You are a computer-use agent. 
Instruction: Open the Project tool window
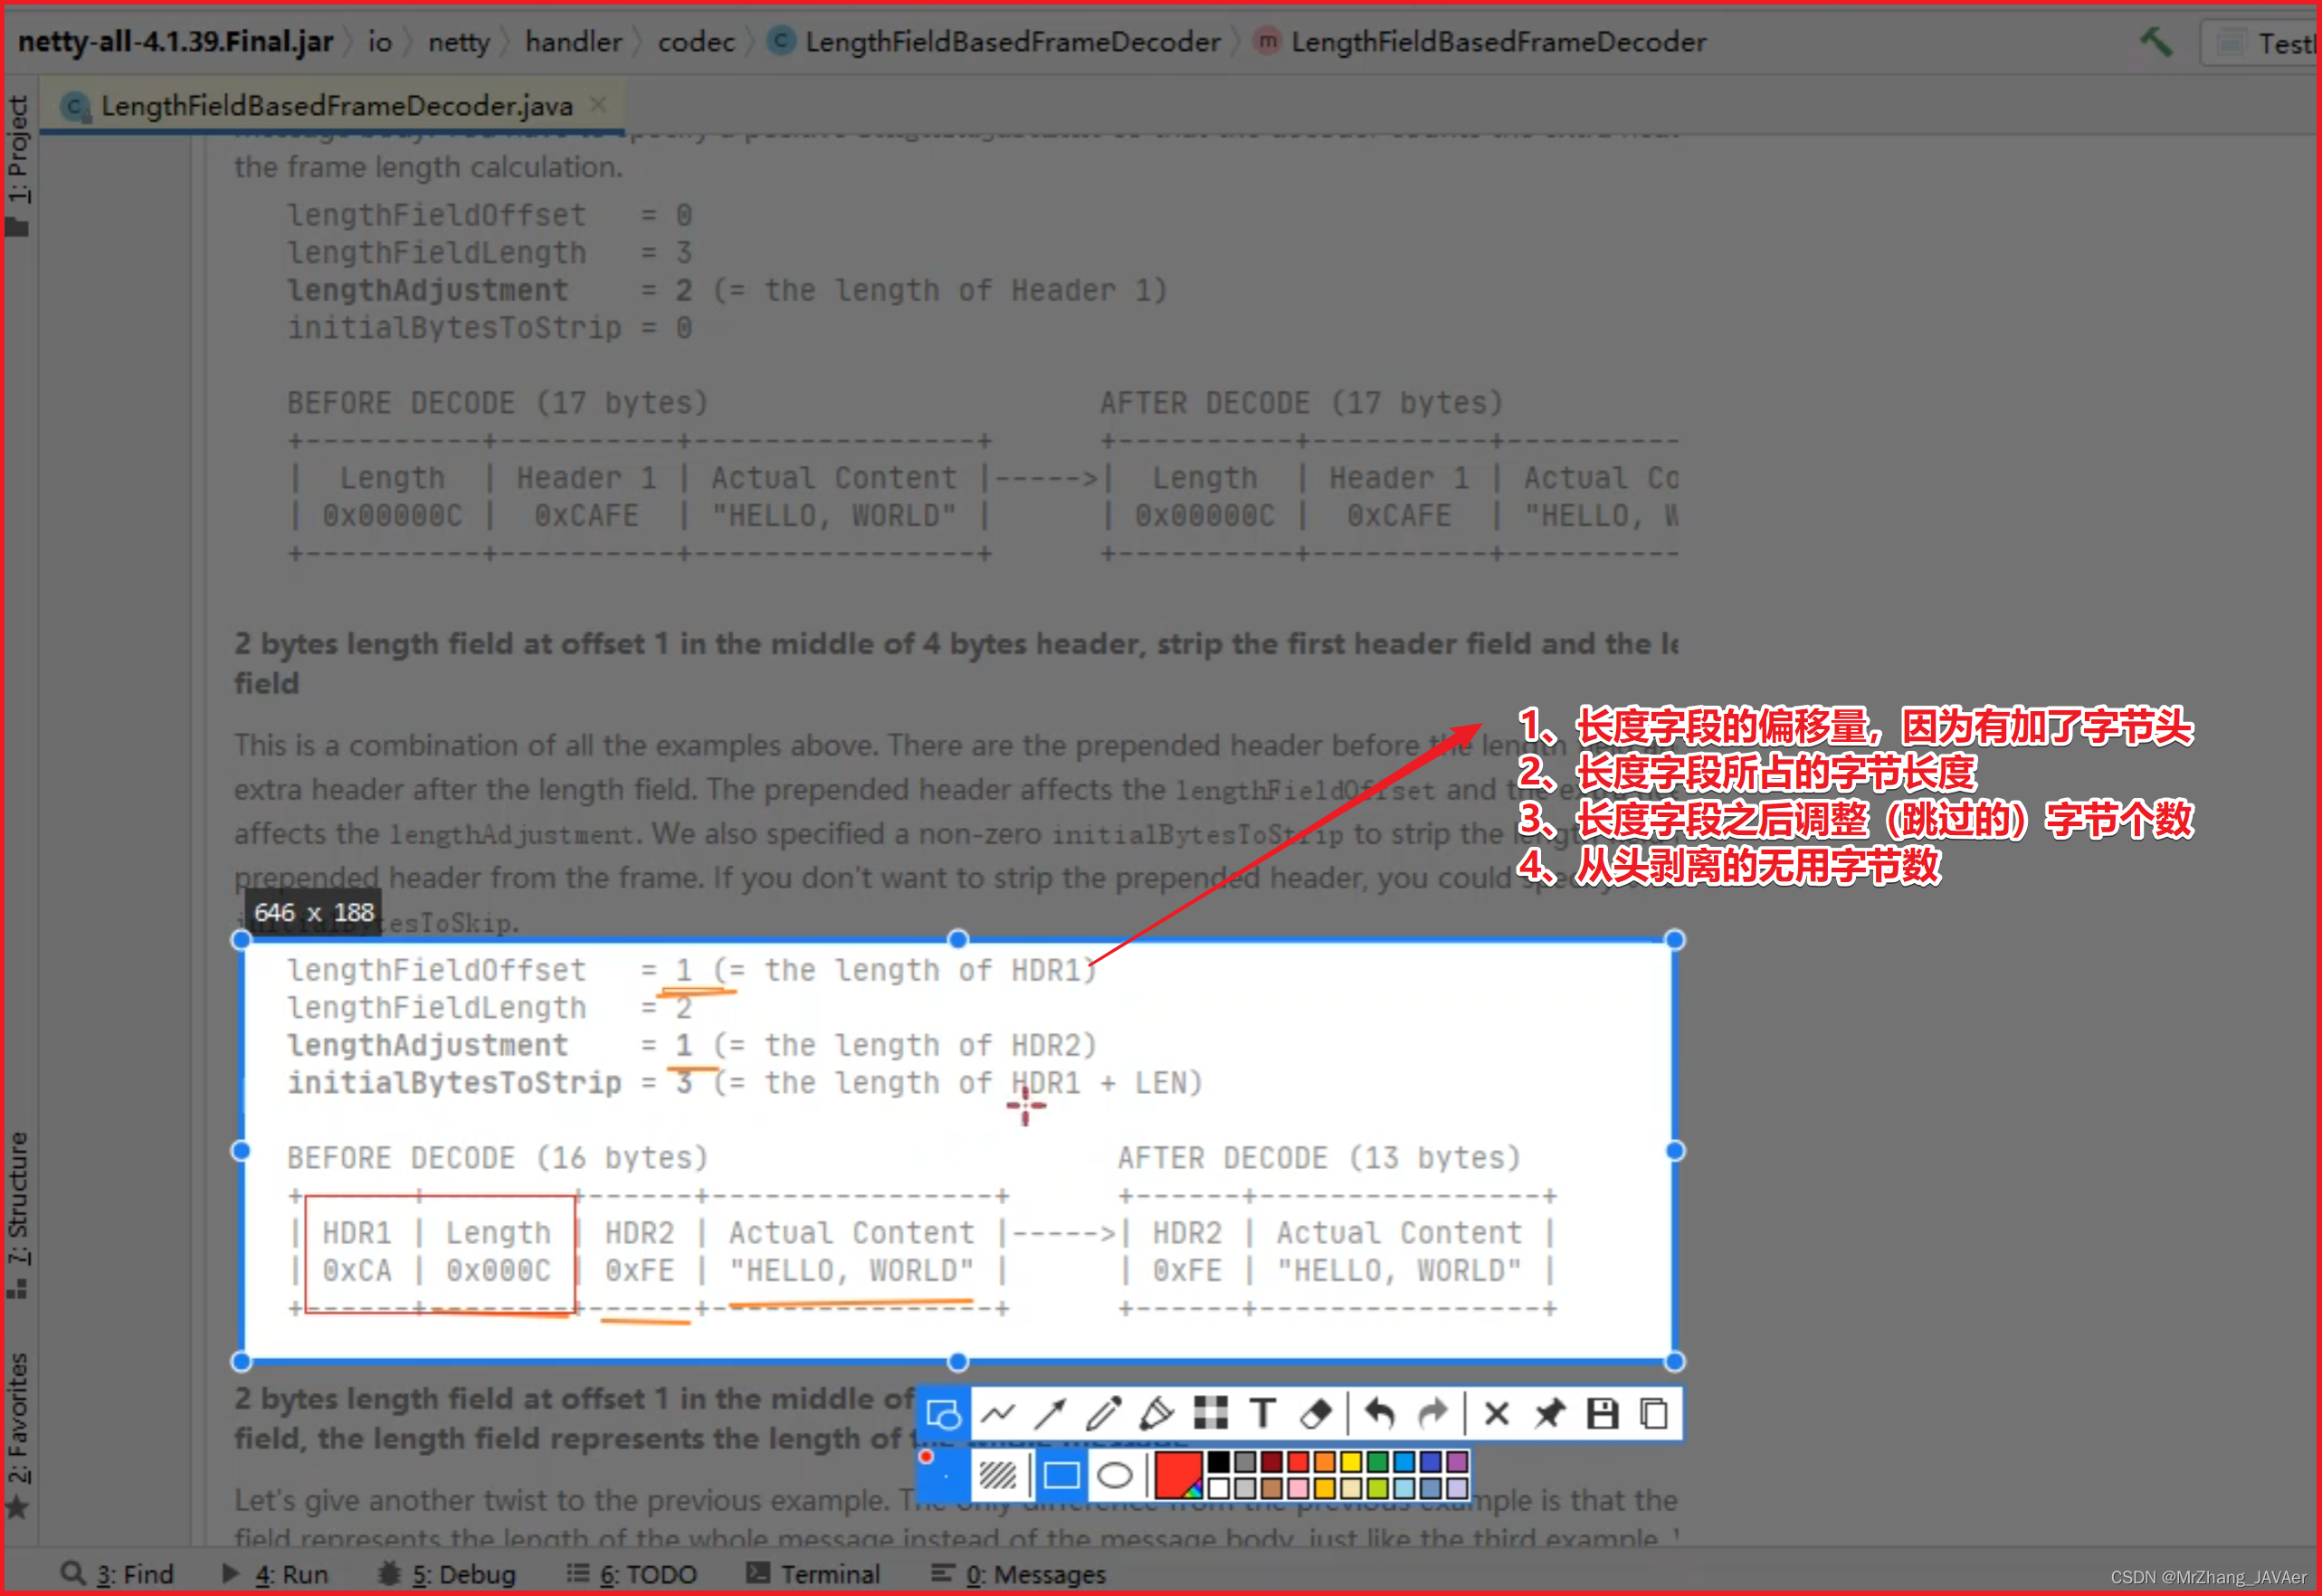(x=18, y=165)
